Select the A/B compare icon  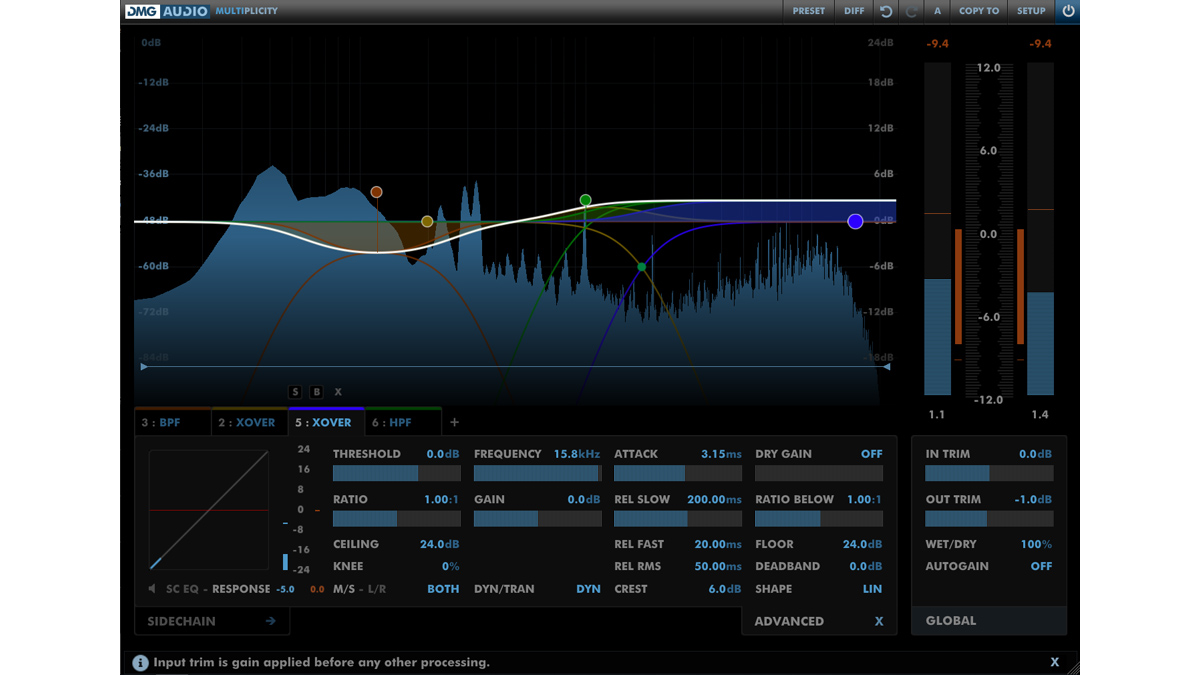click(x=936, y=11)
